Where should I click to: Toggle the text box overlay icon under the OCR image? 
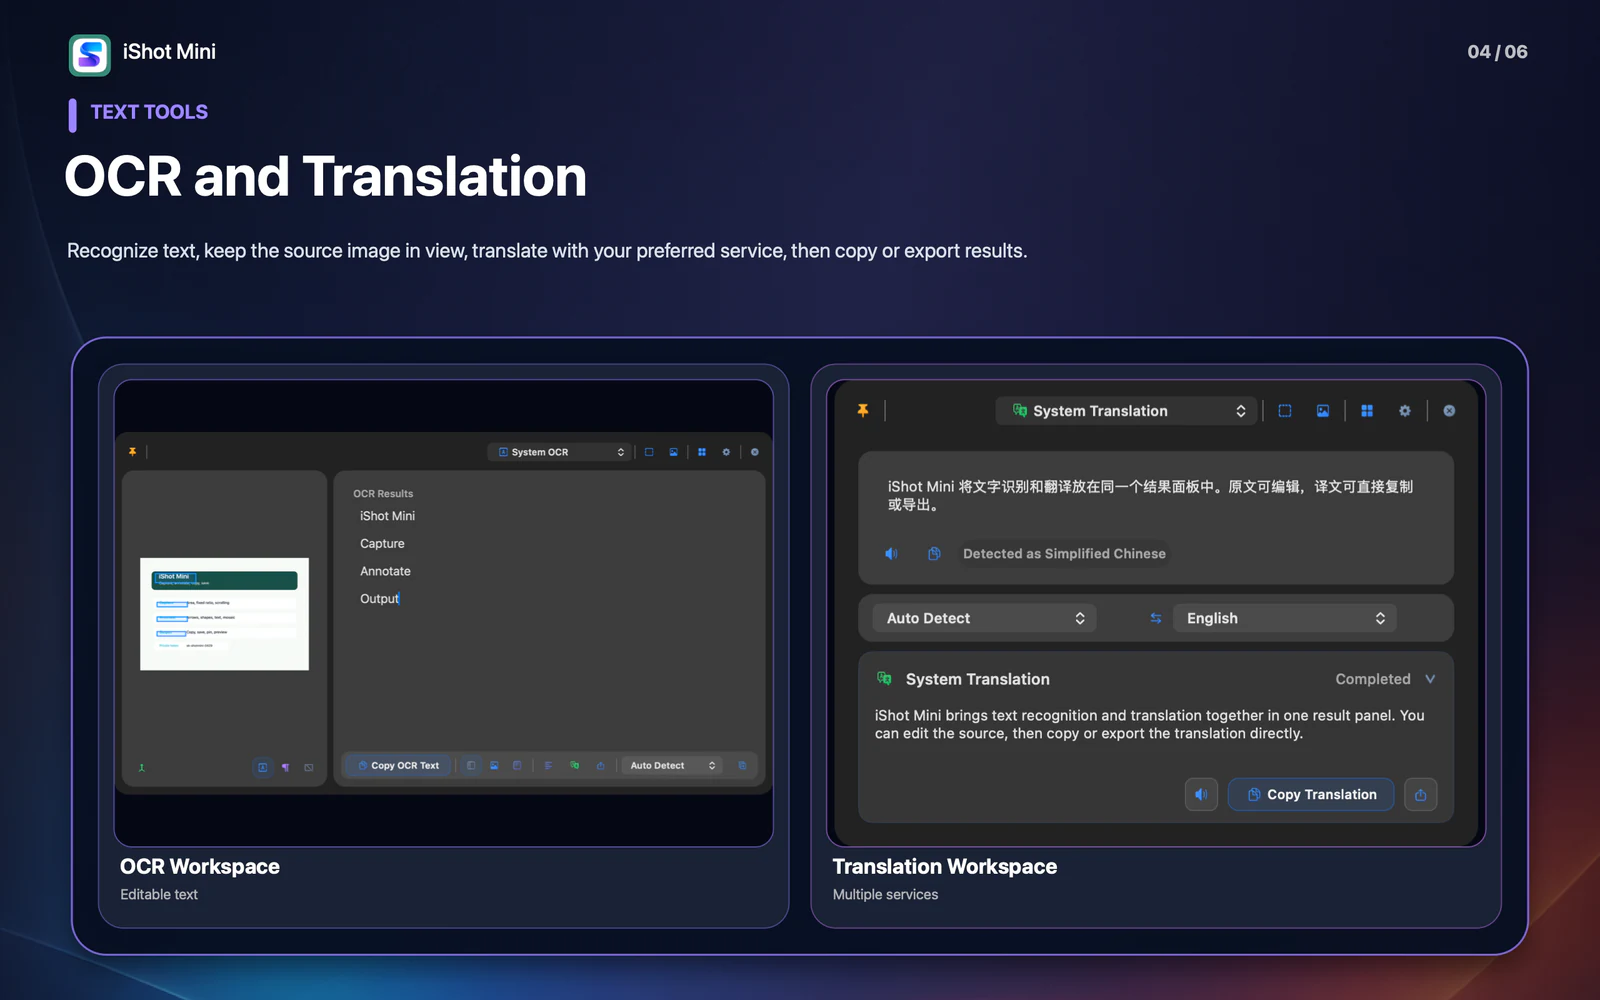[262, 767]
